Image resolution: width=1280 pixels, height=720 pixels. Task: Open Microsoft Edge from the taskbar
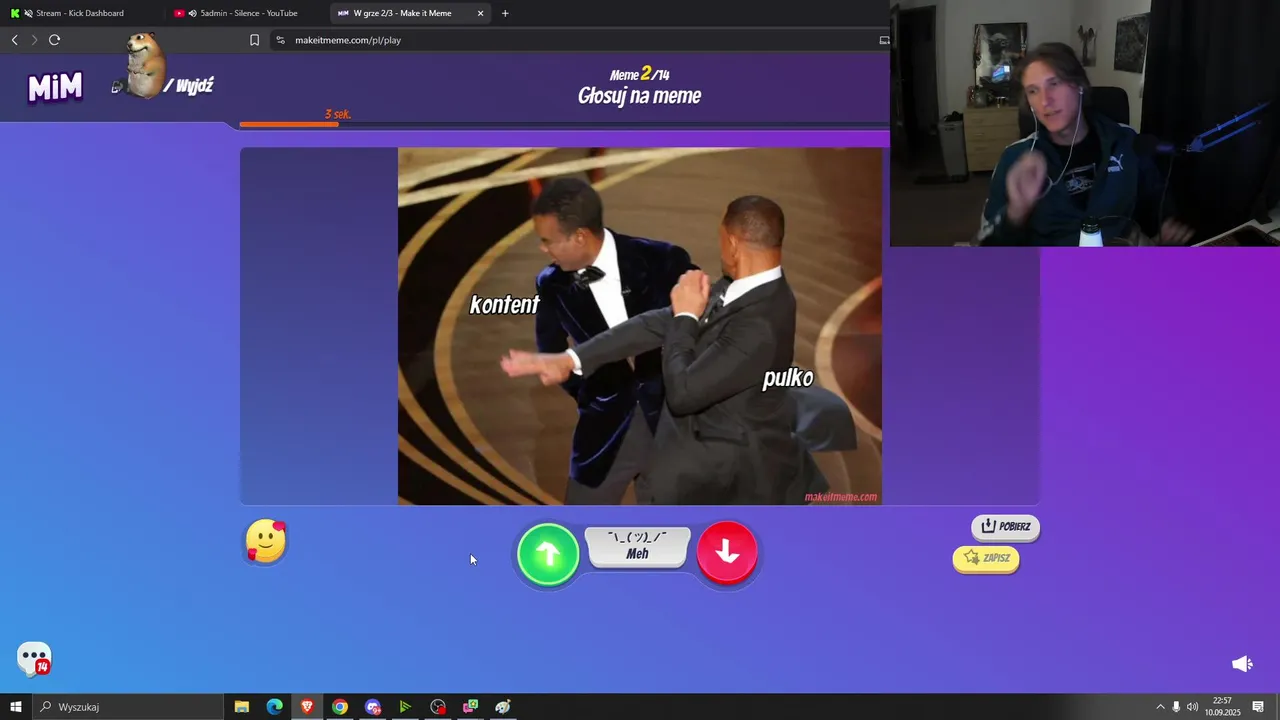pyautogui.click(x=274, y=707)
